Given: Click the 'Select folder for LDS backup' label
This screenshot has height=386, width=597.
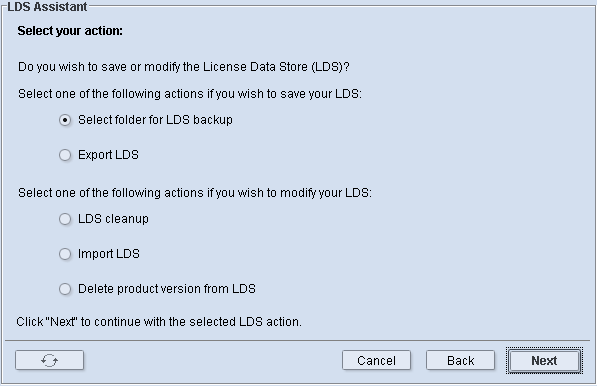Looking at the screenshot, I should click(x=155, y=120).
